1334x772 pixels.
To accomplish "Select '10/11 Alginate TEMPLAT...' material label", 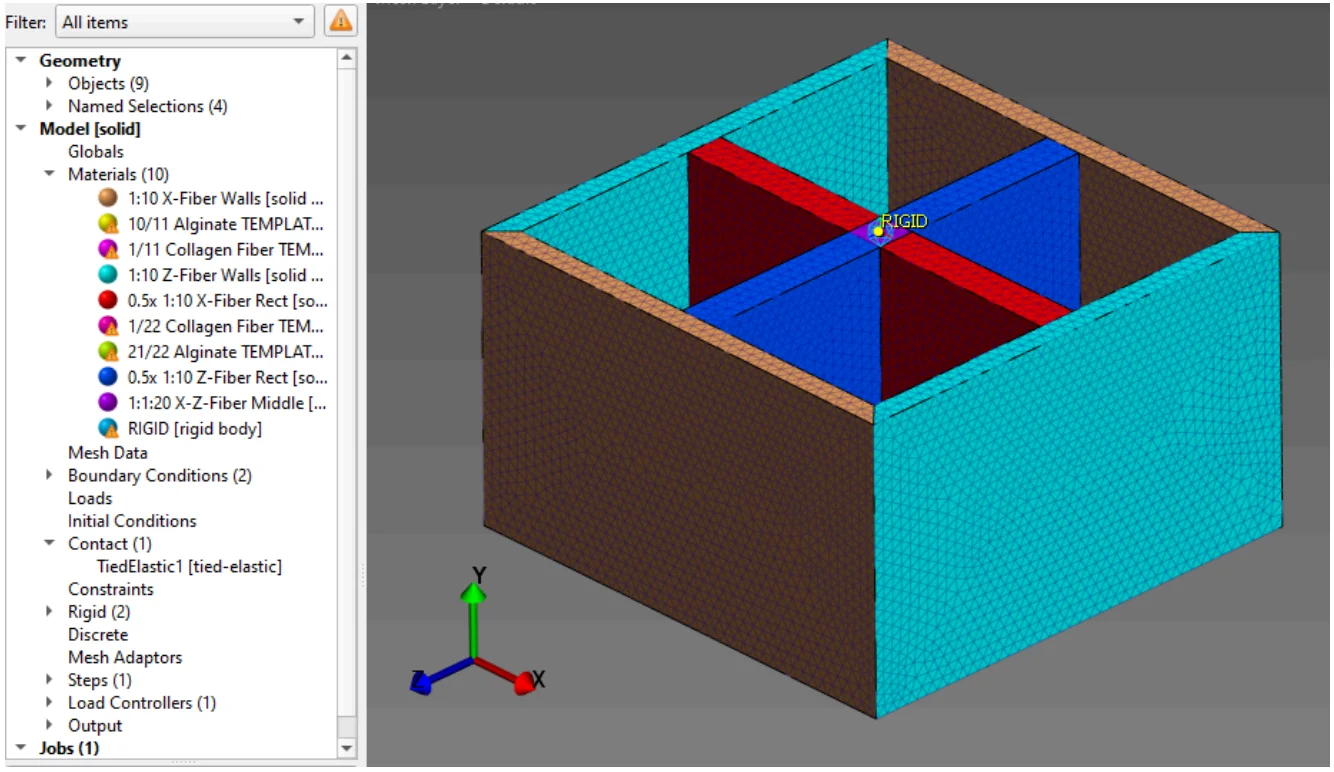I will coord(226,224).
